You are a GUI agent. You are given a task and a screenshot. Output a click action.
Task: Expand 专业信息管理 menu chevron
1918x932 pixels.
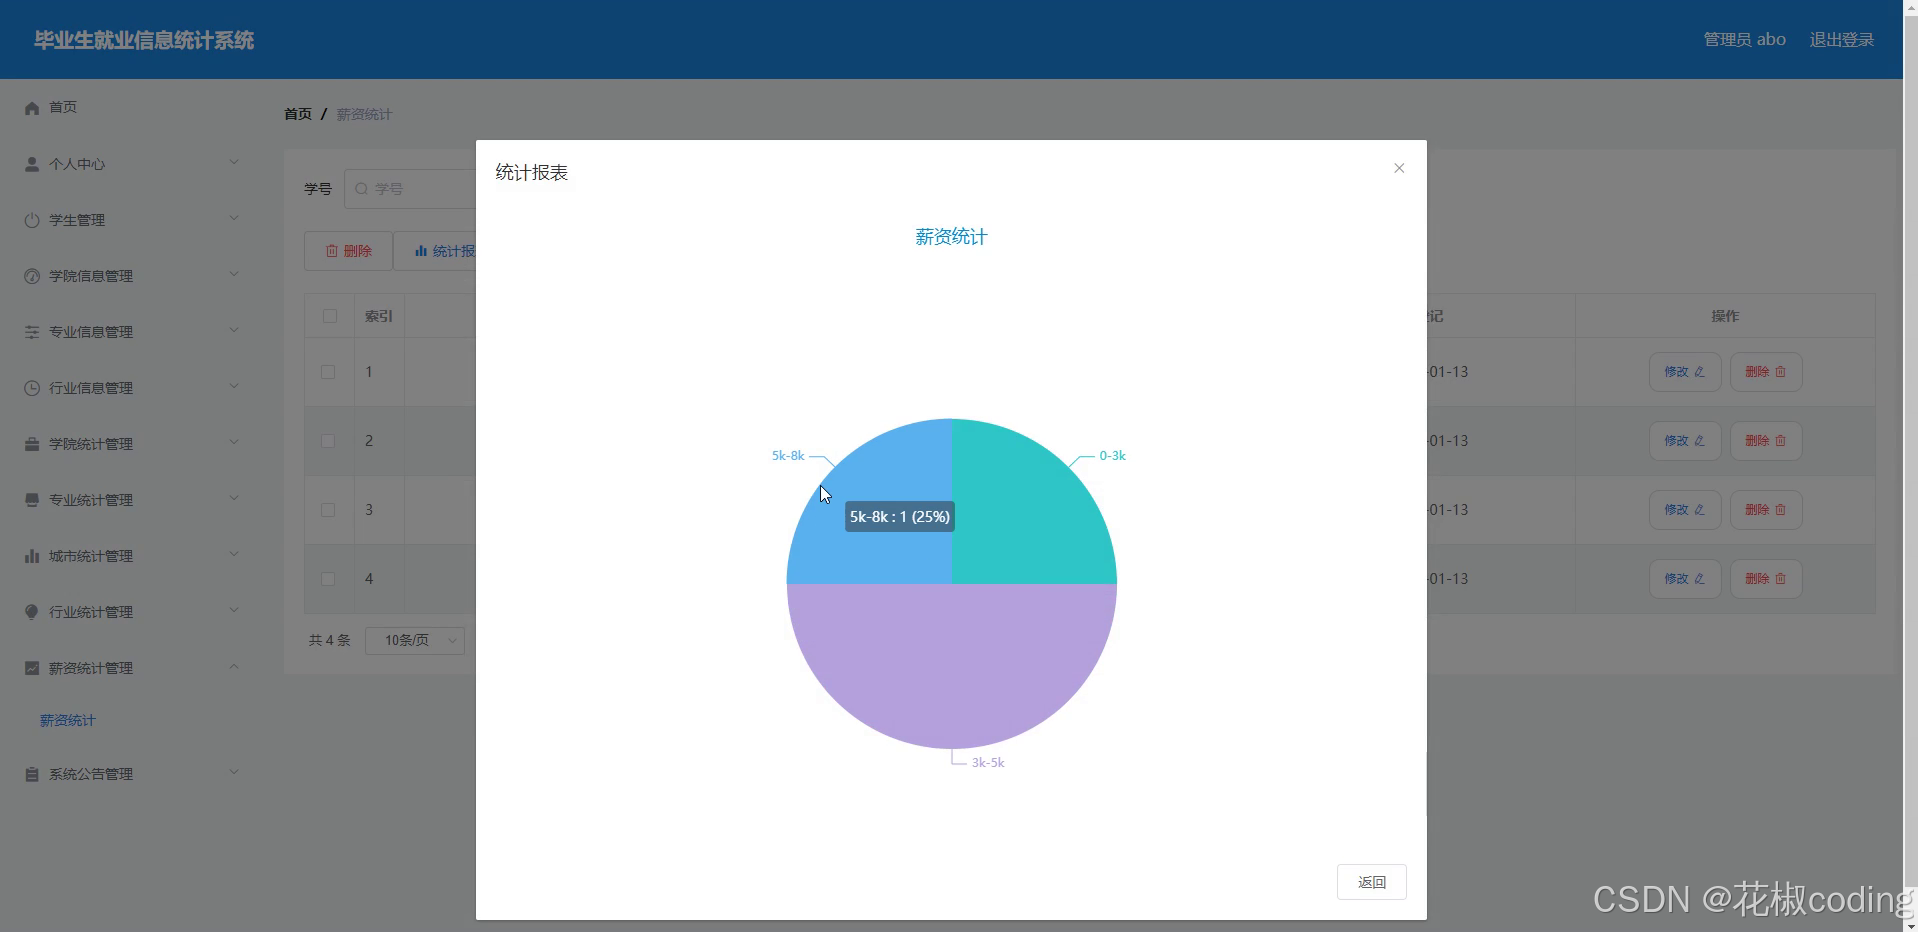pos(234,330)
